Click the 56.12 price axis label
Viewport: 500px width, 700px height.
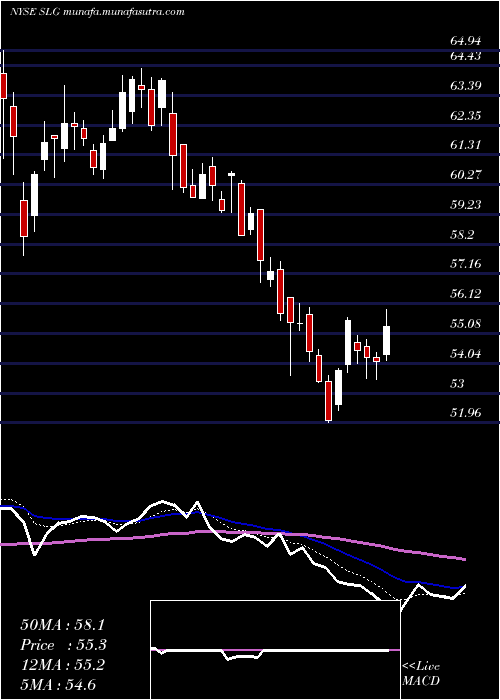[x=466, y=294]
